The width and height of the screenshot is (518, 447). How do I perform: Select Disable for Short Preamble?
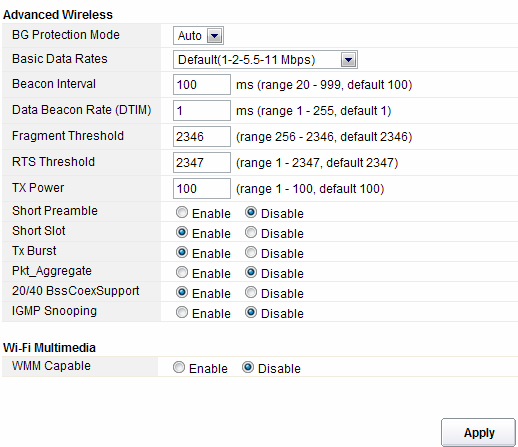click(251, 212)
